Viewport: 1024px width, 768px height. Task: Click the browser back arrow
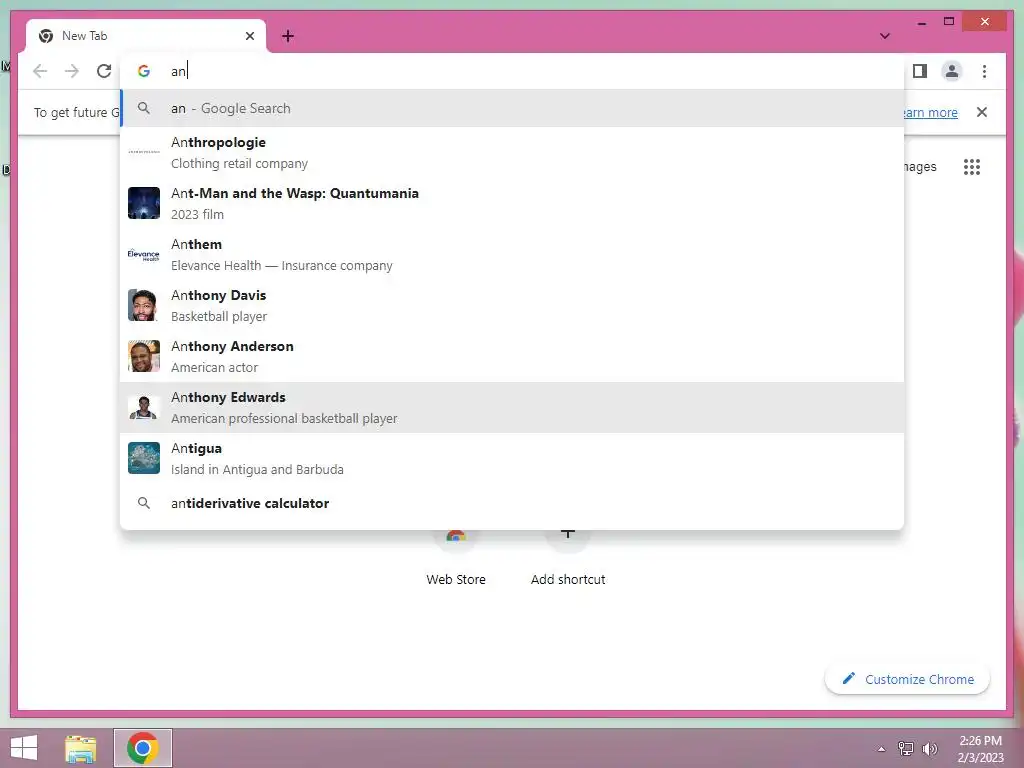[x=40, y=71]
